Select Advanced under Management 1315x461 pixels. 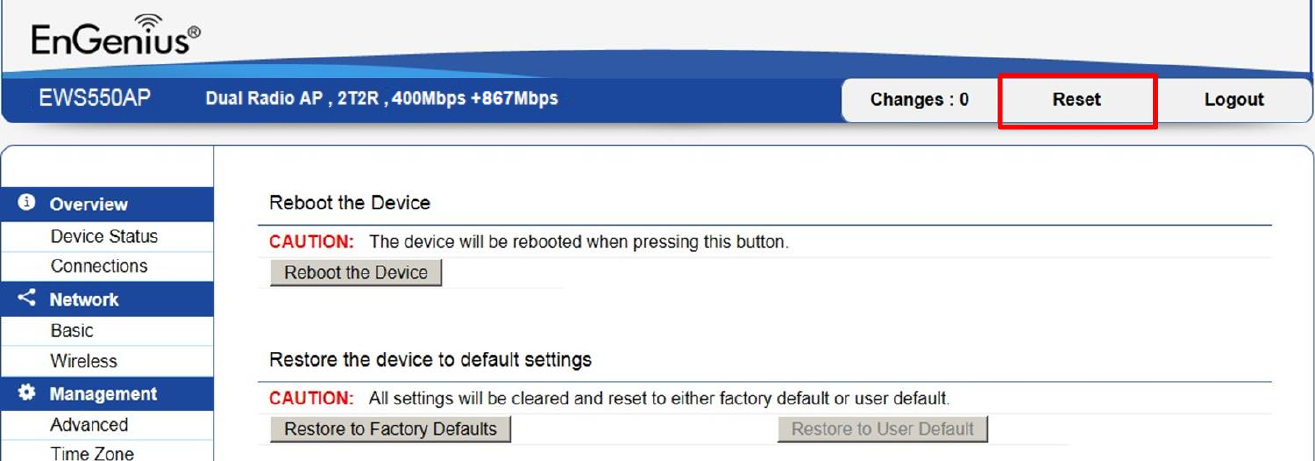coord(89,425)
